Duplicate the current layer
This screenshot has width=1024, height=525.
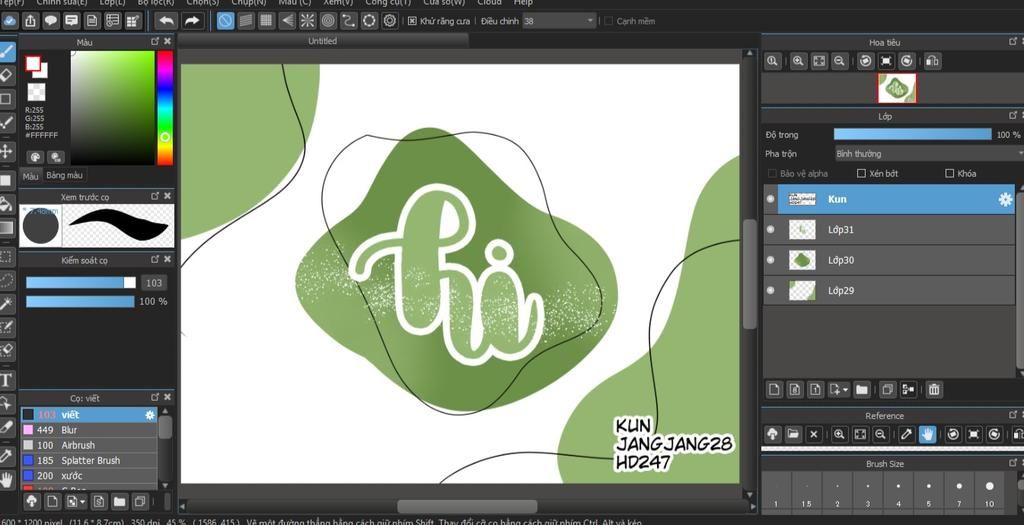click(887, 390)
